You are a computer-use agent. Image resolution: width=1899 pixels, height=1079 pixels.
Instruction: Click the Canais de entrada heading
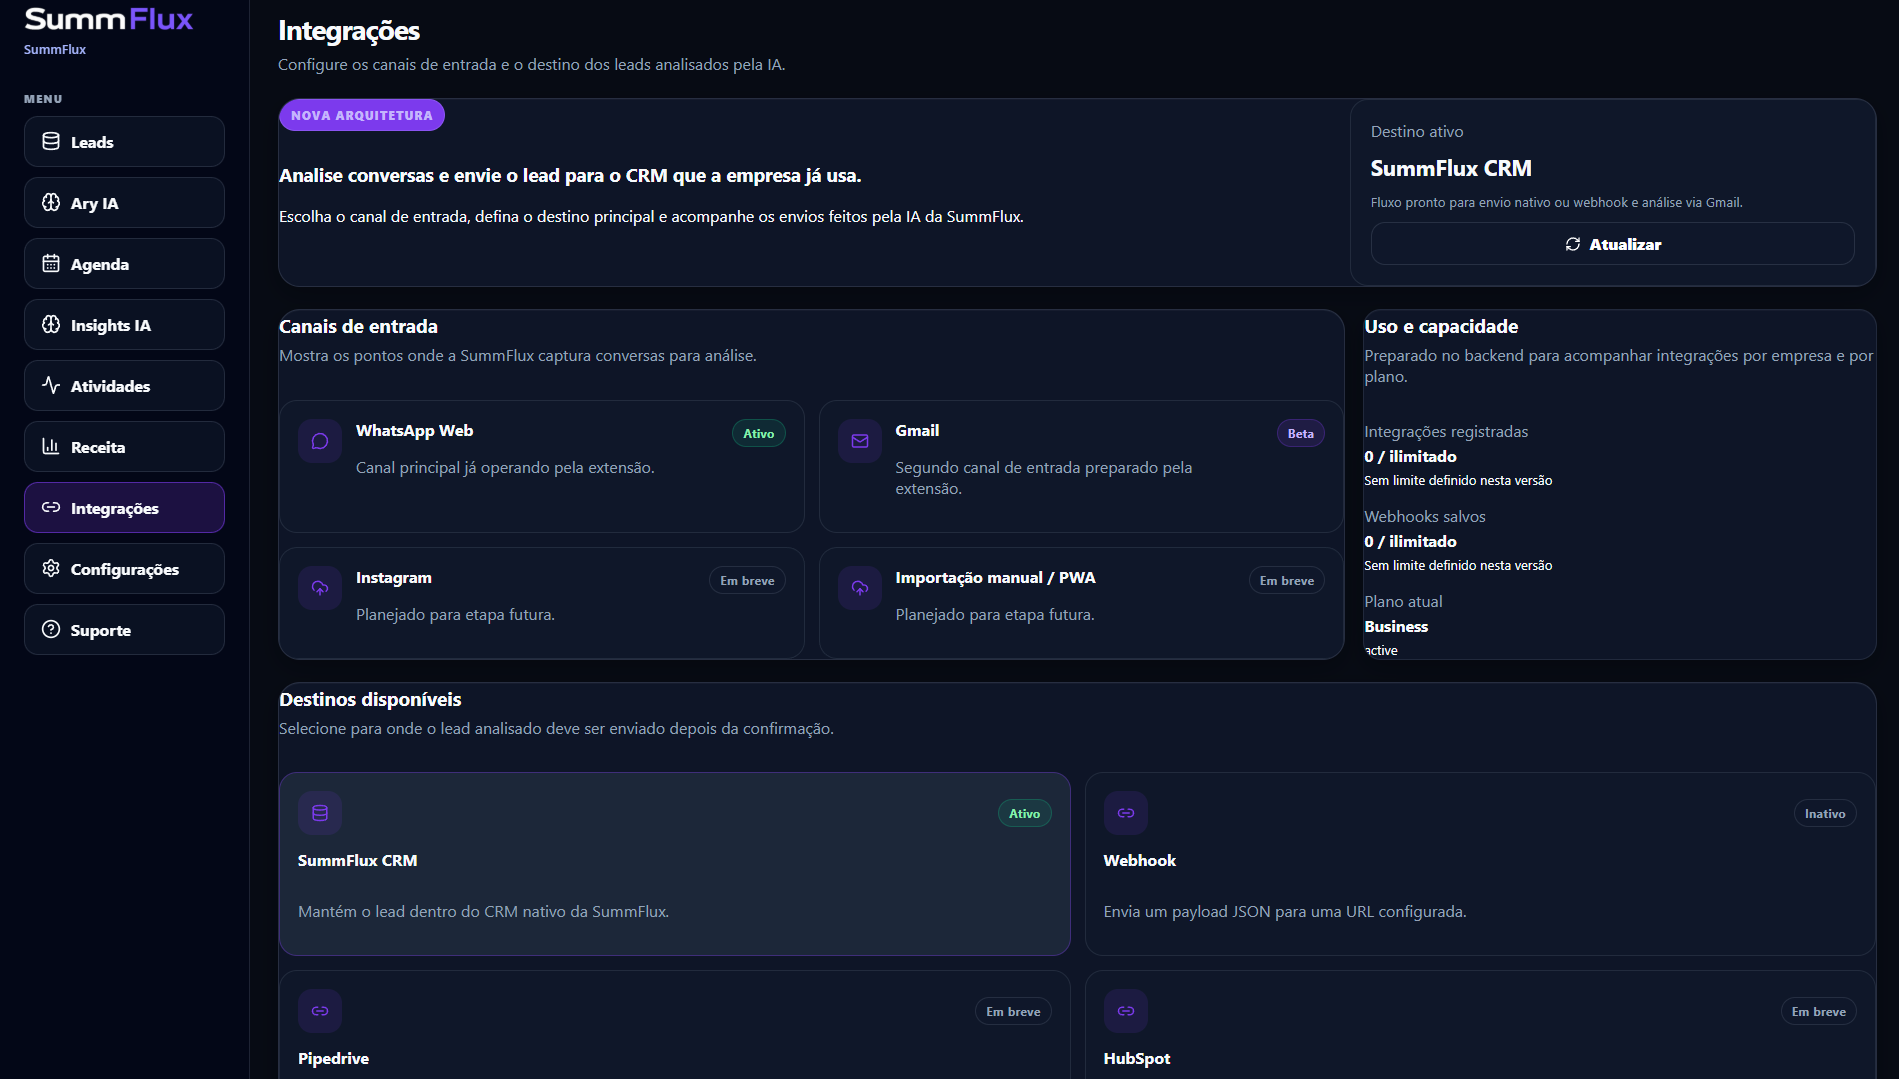[358, 326]
